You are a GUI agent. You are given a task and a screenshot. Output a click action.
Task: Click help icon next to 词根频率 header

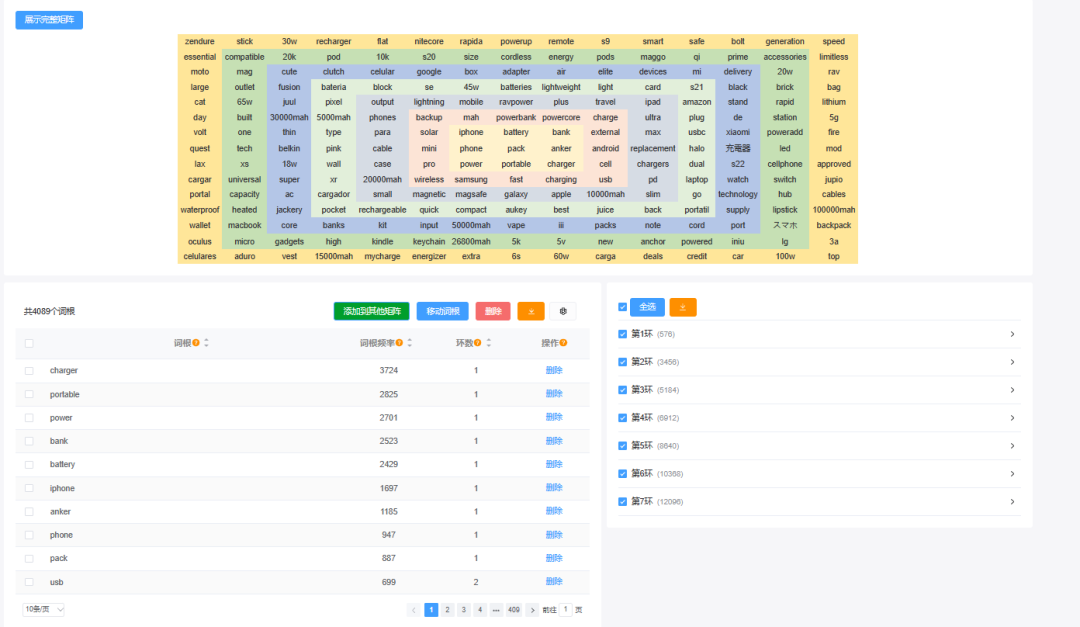click(x=399, y=343)
